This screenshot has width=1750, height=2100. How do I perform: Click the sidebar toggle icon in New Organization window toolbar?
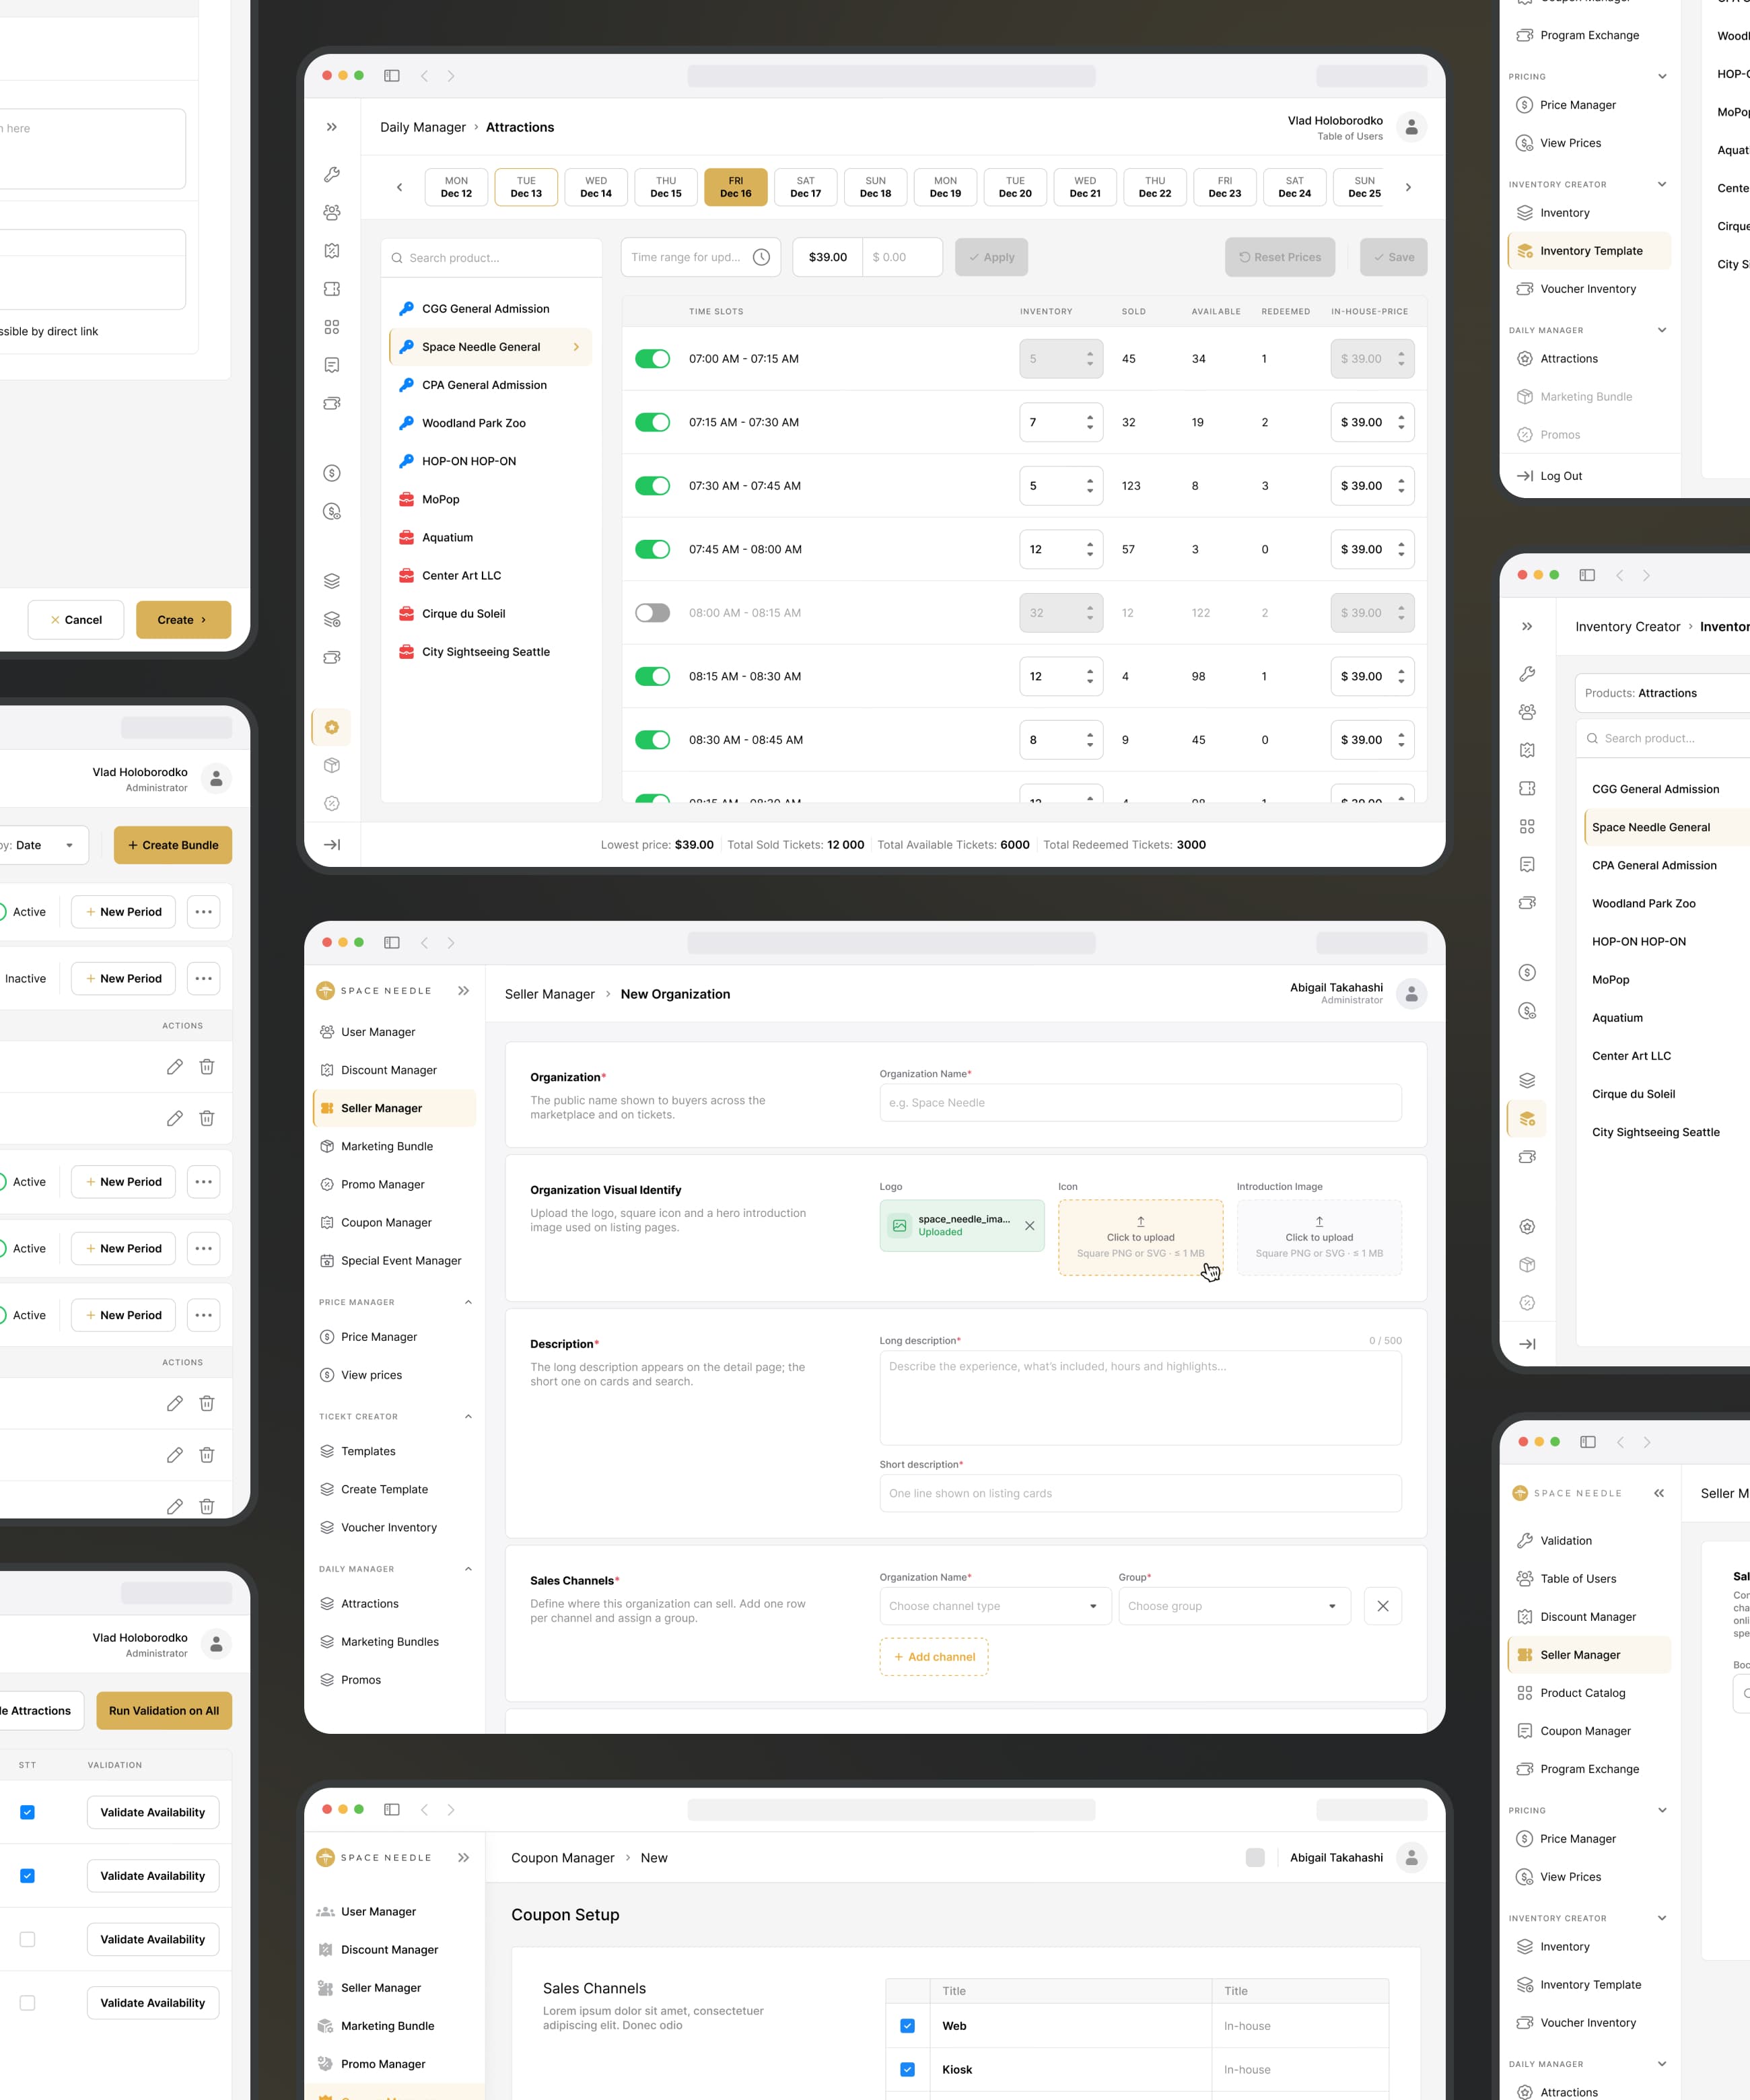(392, 942)
